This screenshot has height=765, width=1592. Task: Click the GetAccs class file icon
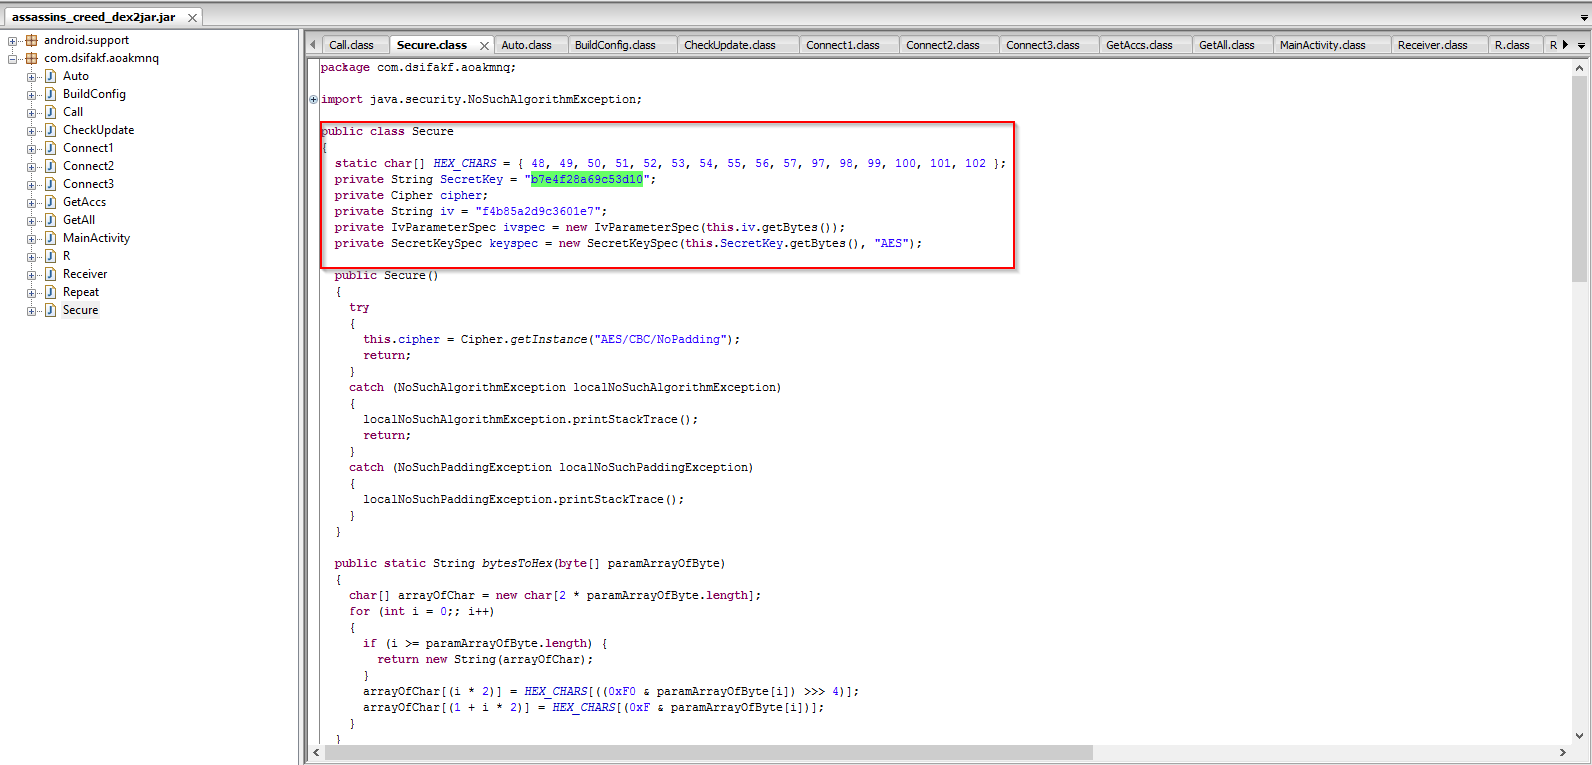pyautogui.click(x=50, y=202)
